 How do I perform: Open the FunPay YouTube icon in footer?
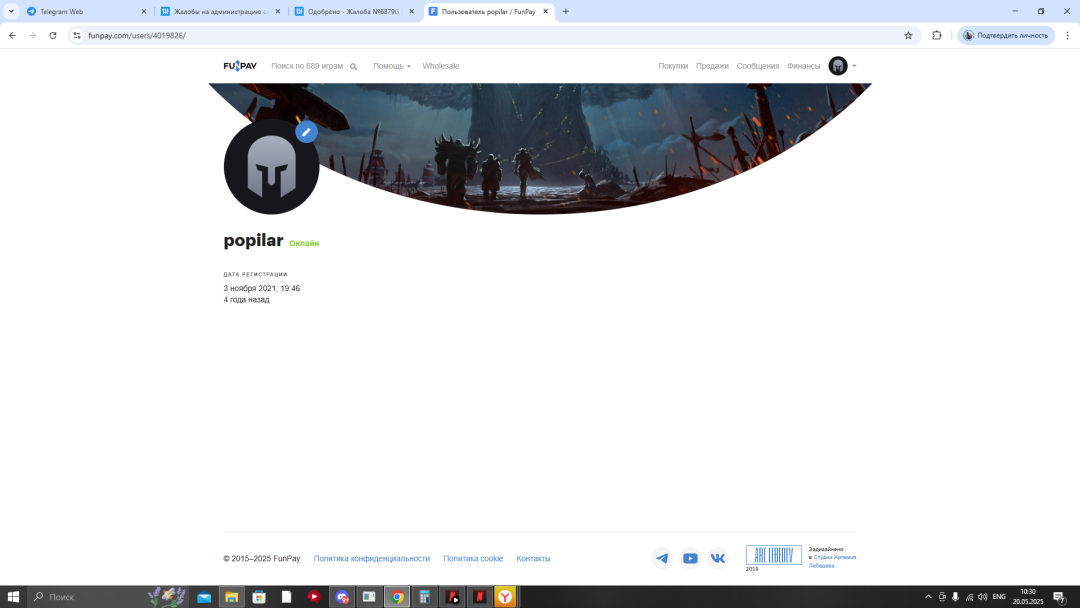(x=690, y=558)
